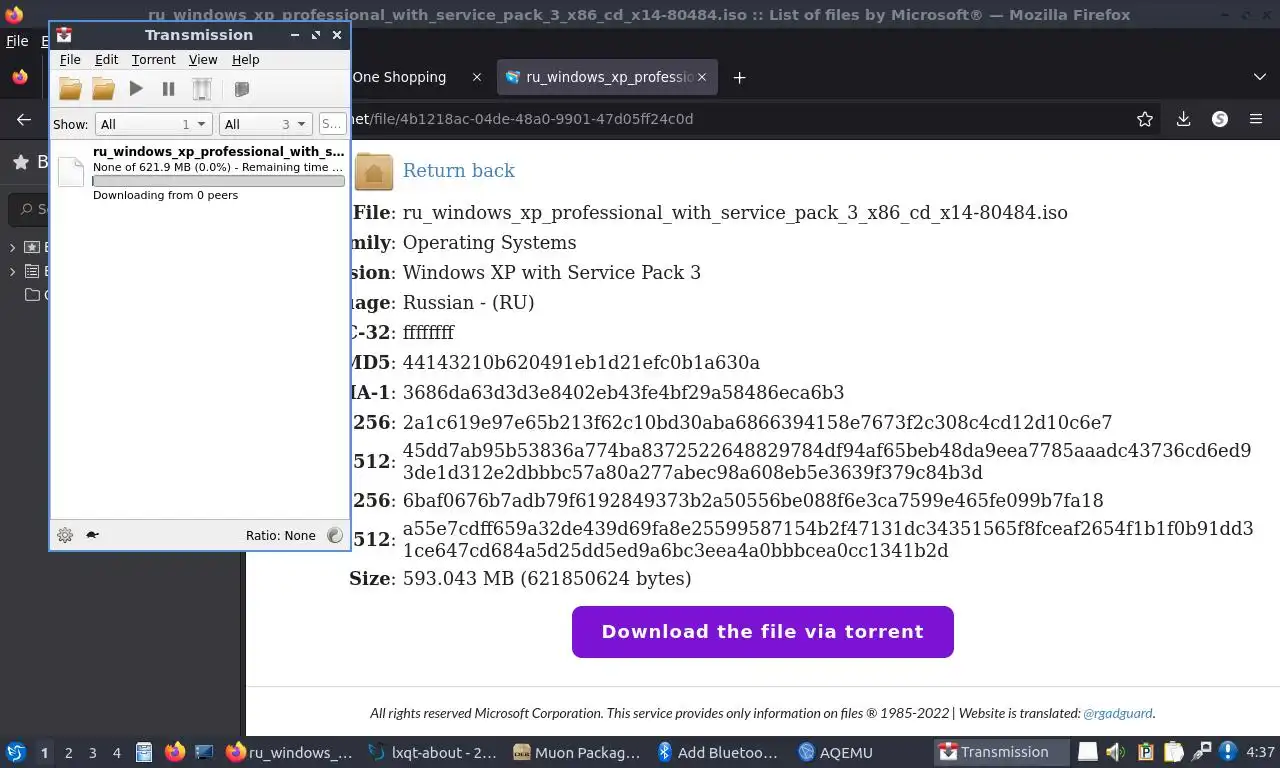Click the show desktop icon on taskbar

[204, 752]
